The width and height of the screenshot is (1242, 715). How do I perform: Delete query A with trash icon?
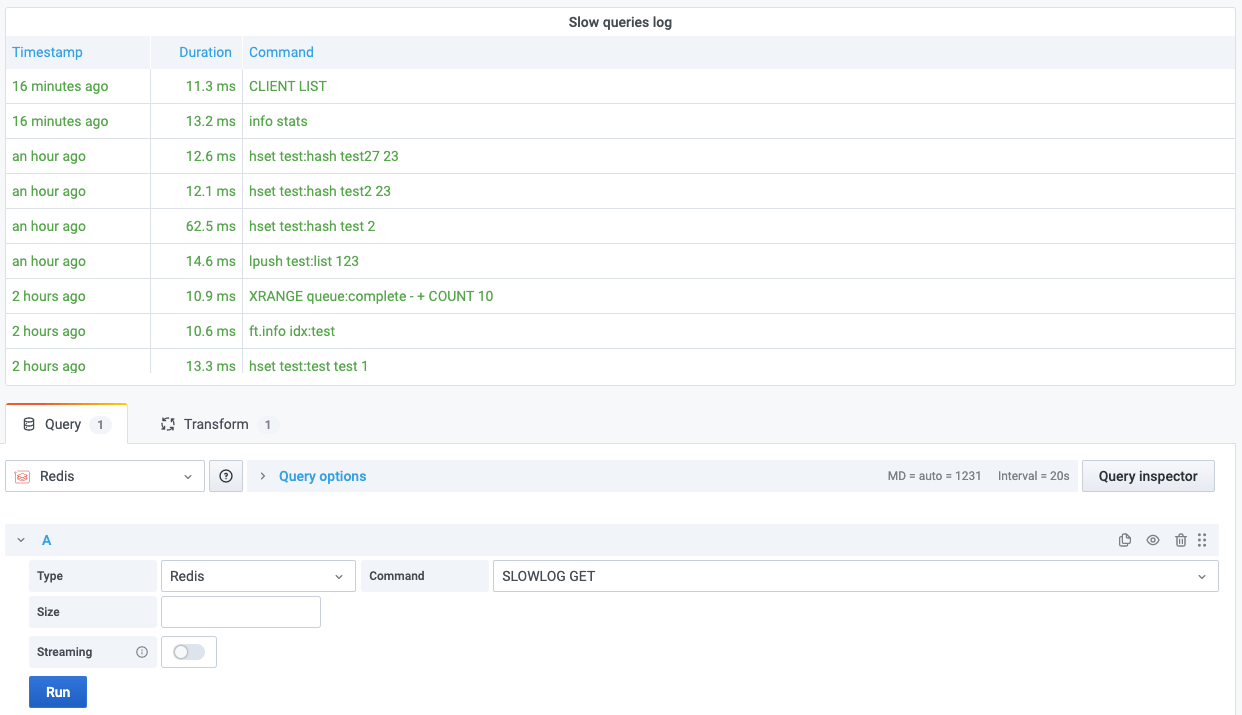coord(1181,540)
